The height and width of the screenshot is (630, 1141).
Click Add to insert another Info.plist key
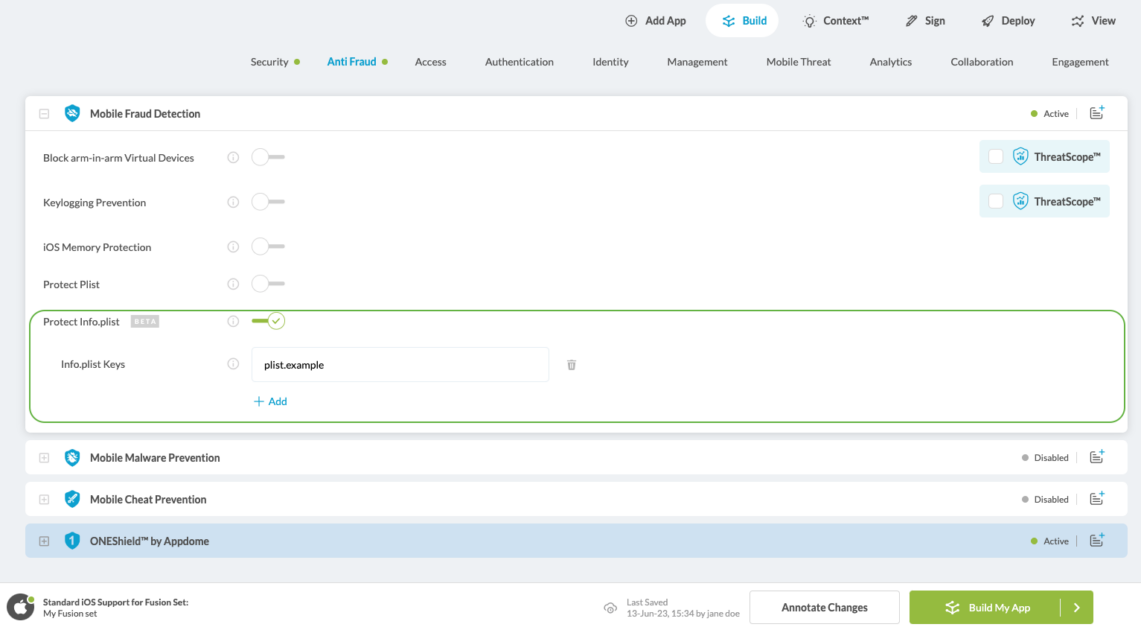pos(270,401)
